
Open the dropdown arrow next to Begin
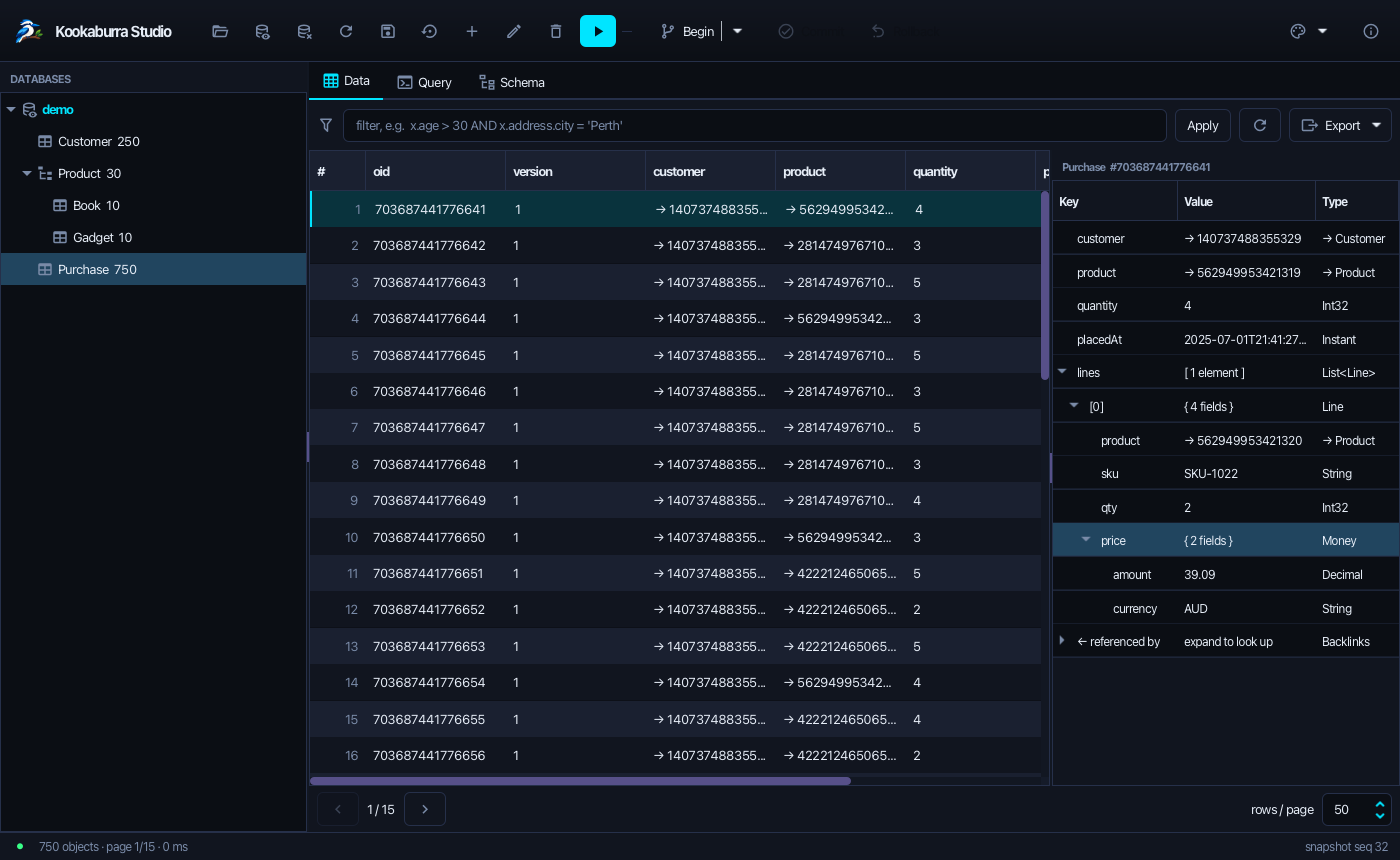pyautogui.click(x=738, y=31)
